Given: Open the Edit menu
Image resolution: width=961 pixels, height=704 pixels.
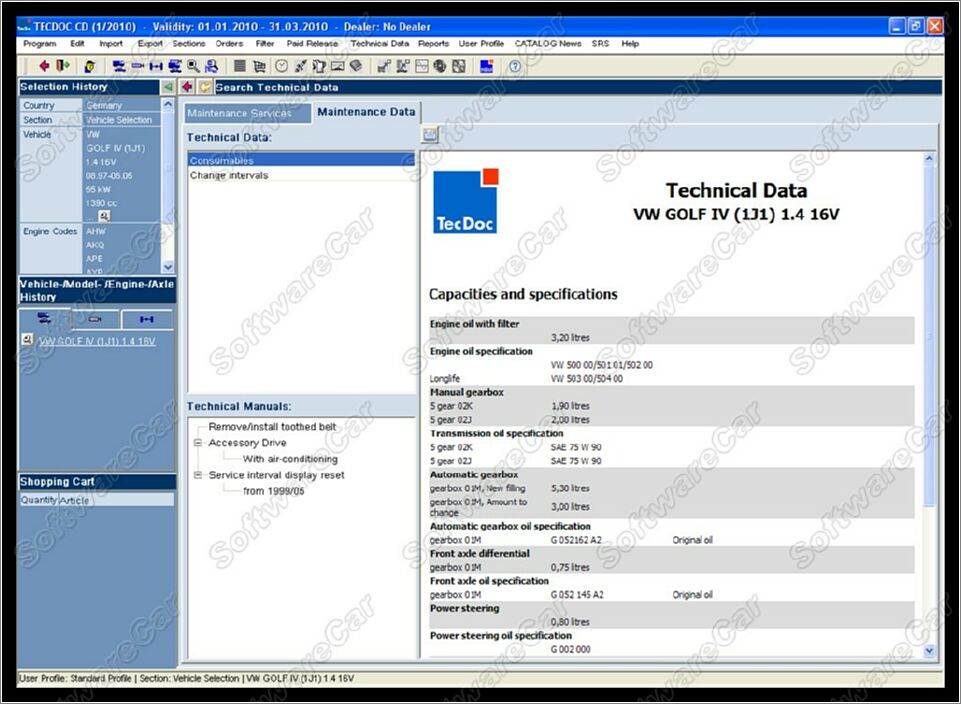Looking at the screenshot, I should click(77, 44).
